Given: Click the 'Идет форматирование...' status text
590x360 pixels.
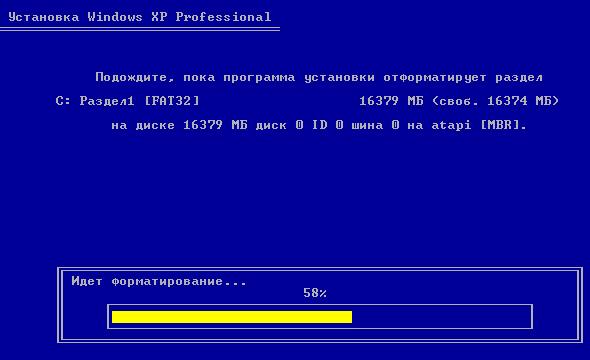Looking at the screenshot, I should pos(159,281).
